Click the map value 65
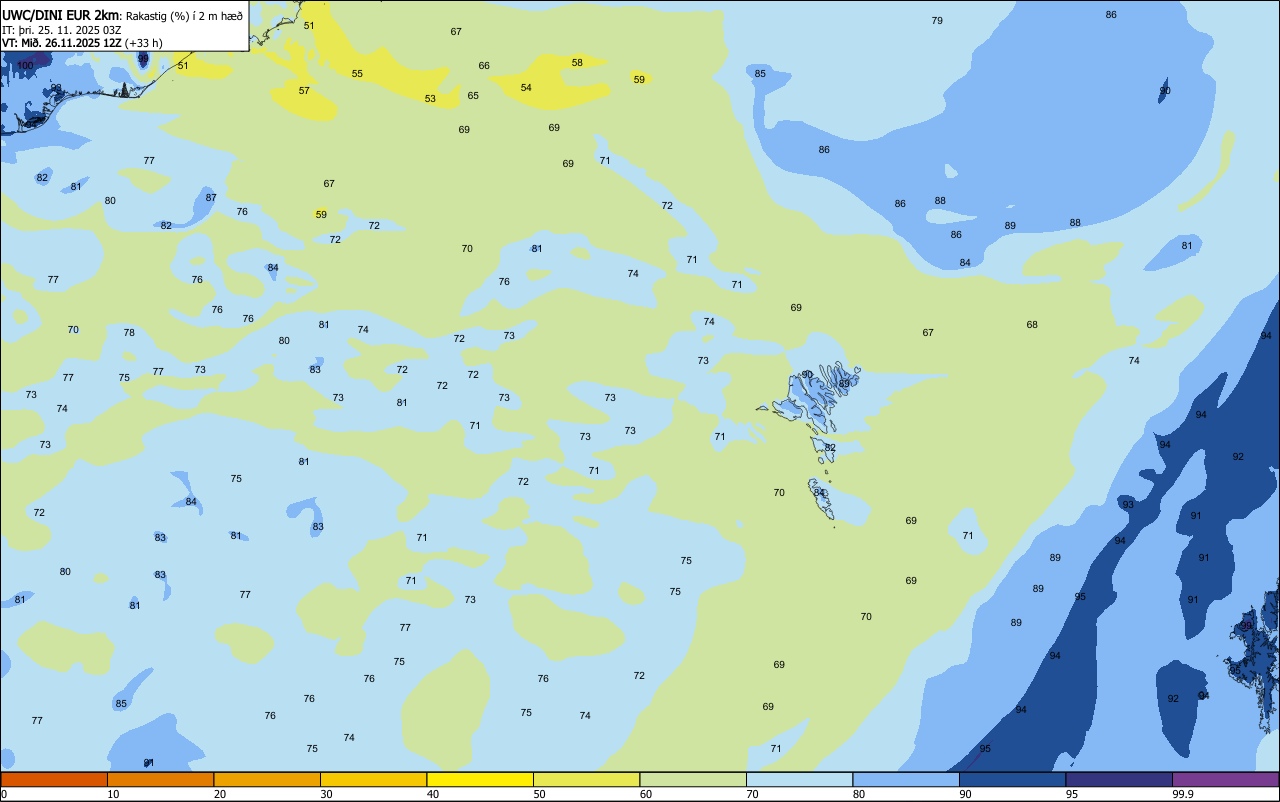The image size is (1280, 802). [x=473, y=96]
